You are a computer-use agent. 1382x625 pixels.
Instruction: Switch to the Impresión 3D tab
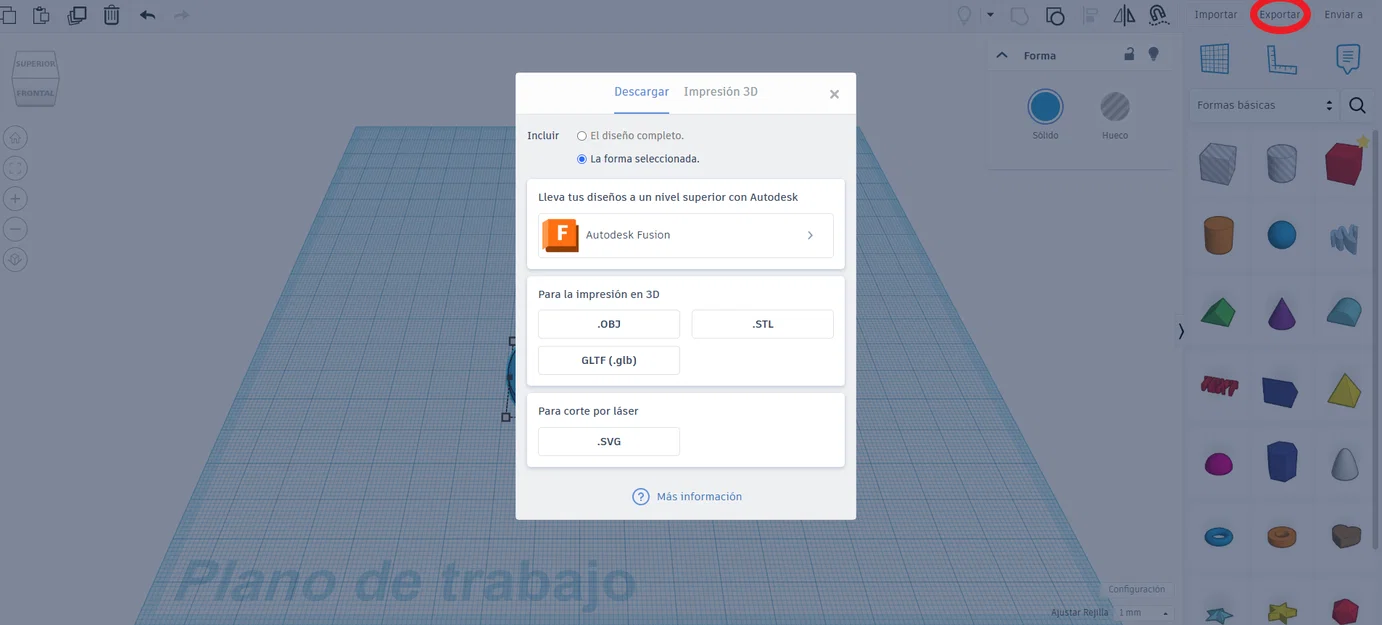pos(721,92)
